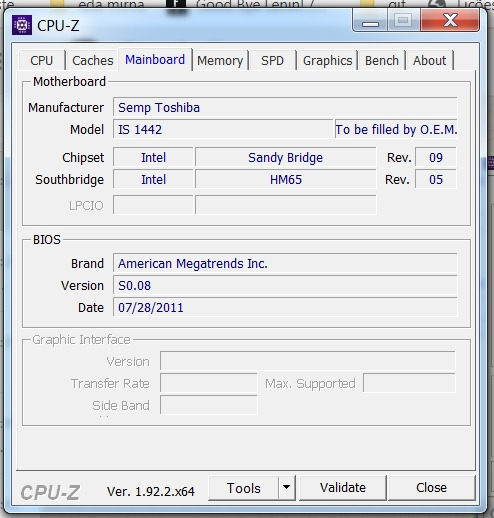
Task: Click the Close button at bottom
Action: 432,488
